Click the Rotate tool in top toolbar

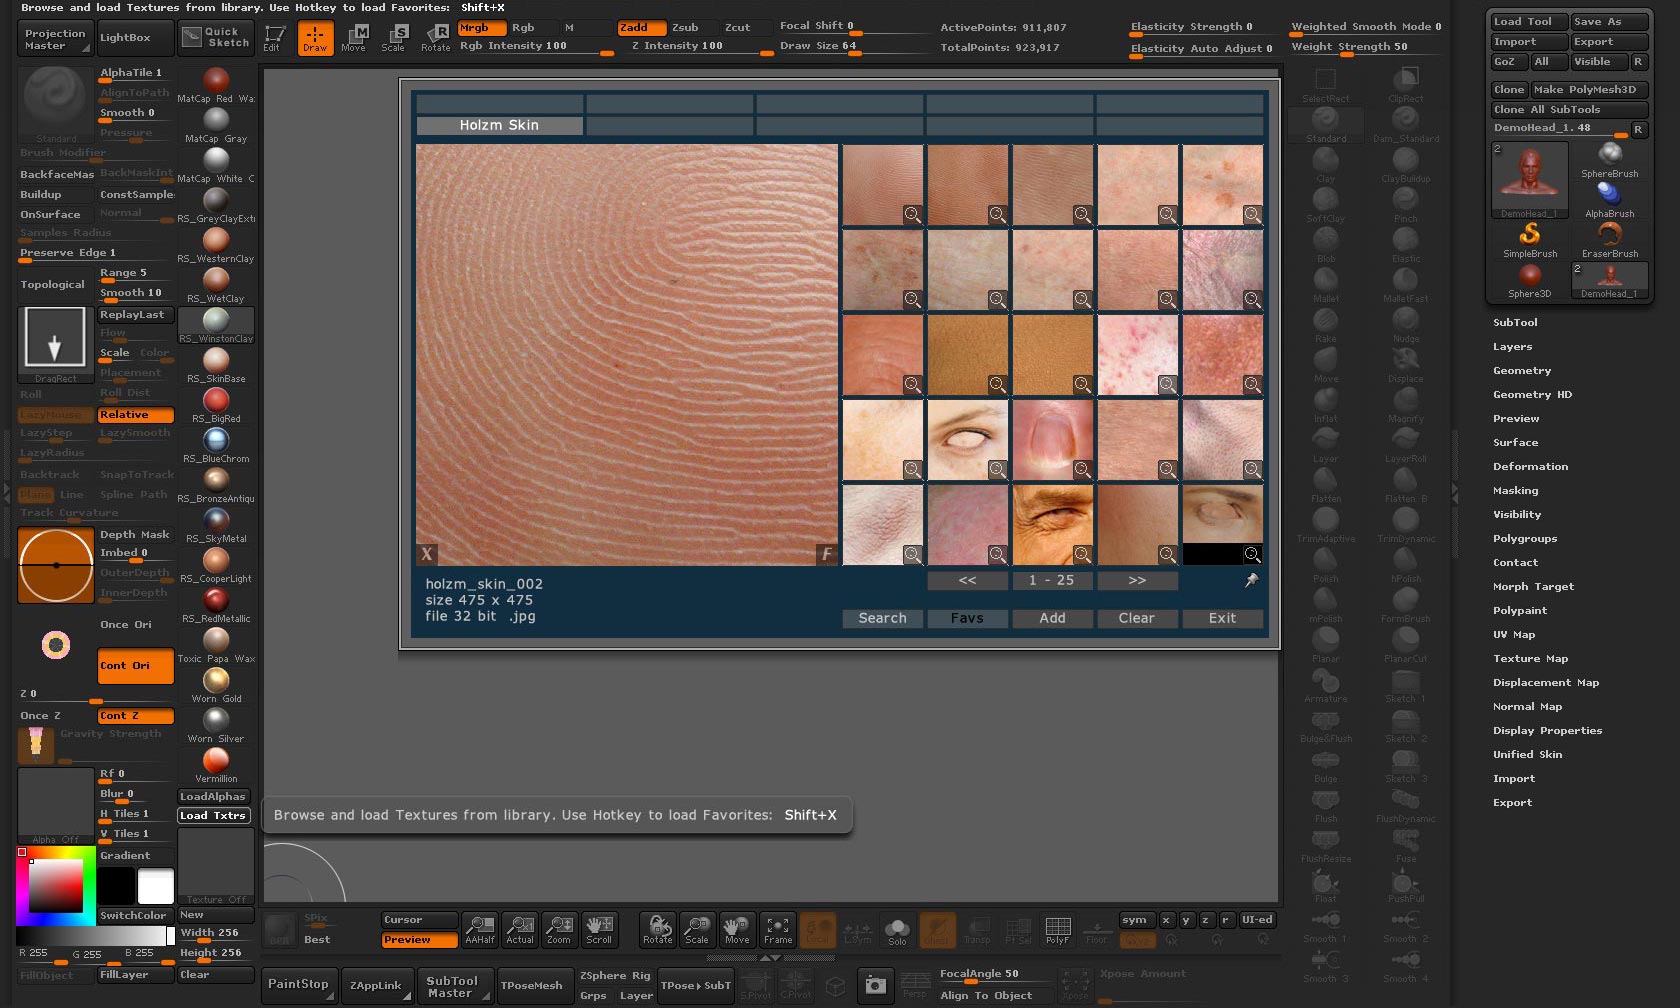435,38
